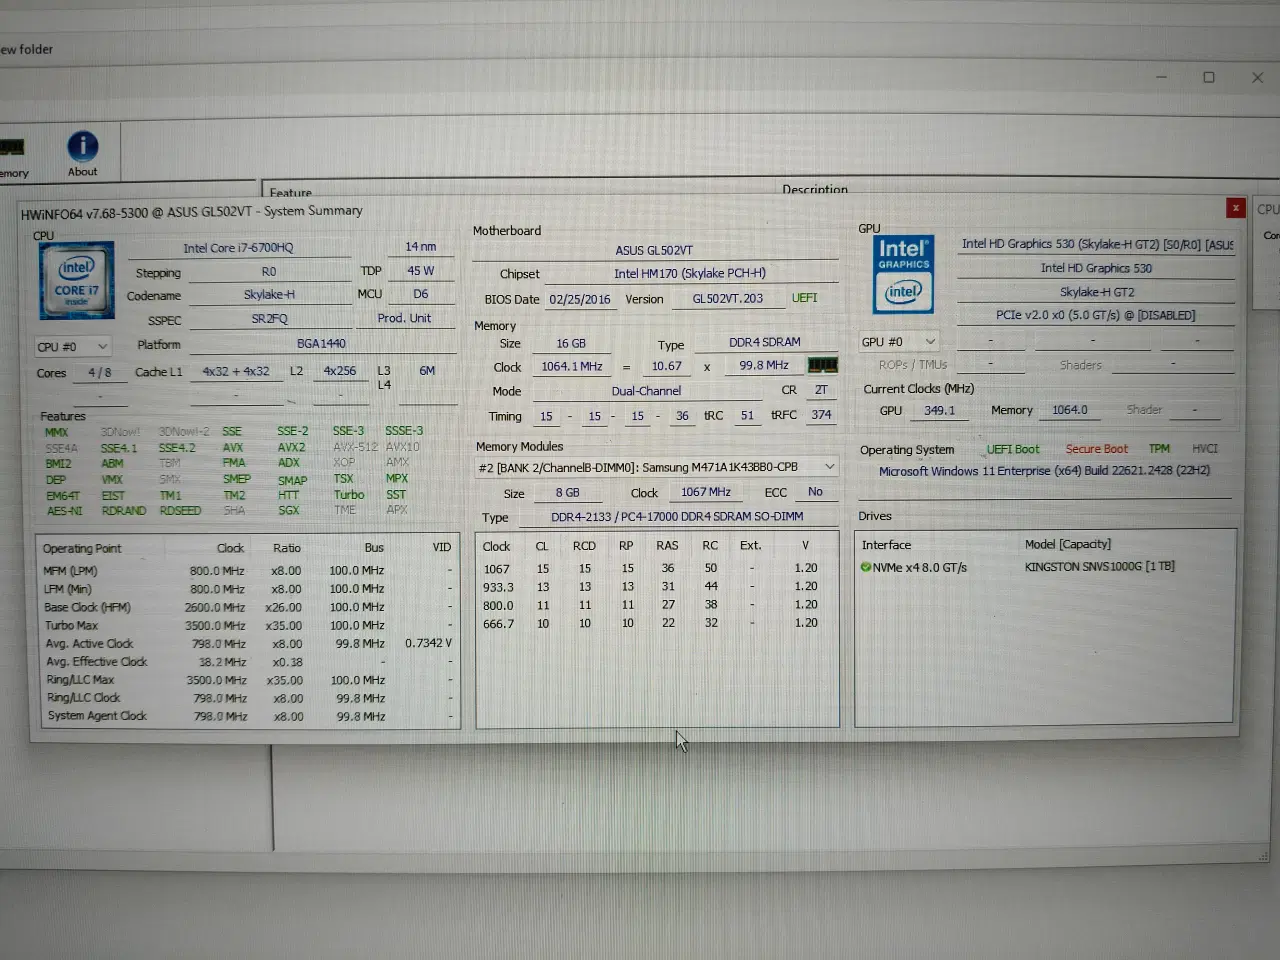Click the 933.3 row in timing table
Viewport: 1280px width, 960px height.
point(655,587)
